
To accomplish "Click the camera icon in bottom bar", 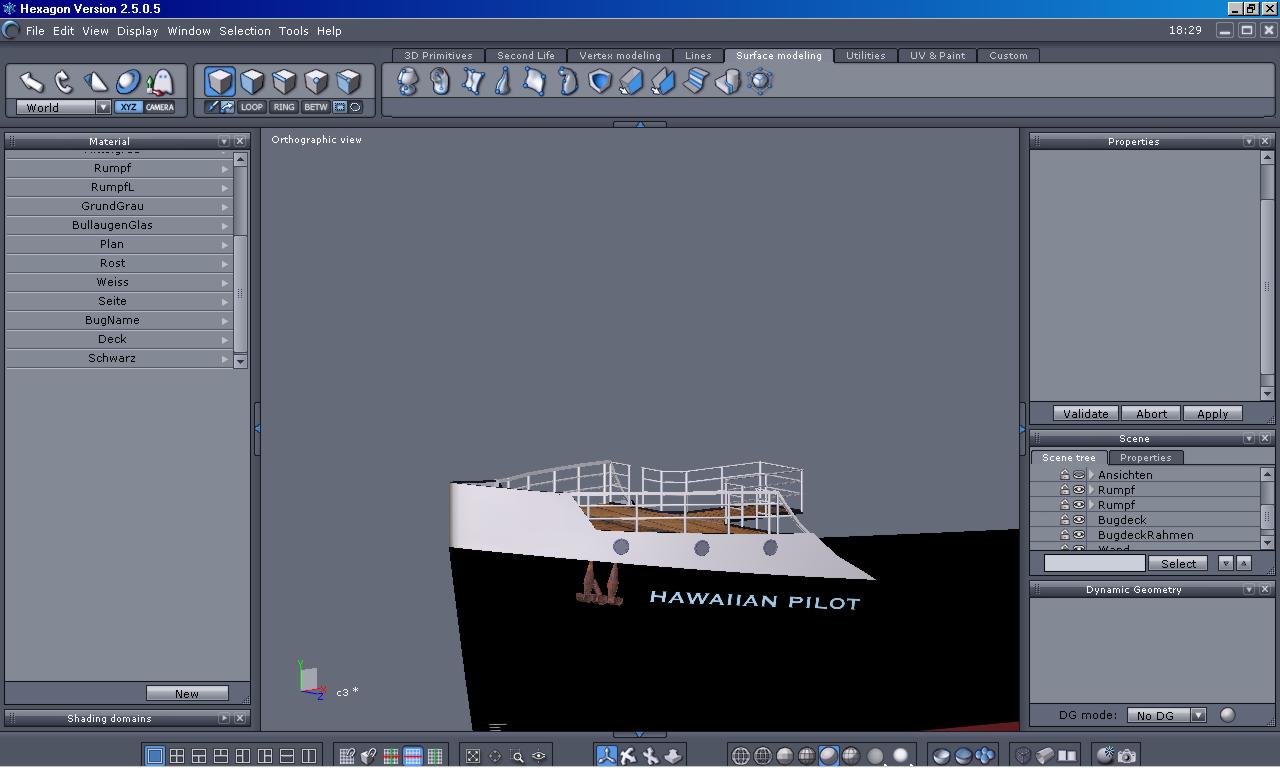I will click(x=1127, y=756).
